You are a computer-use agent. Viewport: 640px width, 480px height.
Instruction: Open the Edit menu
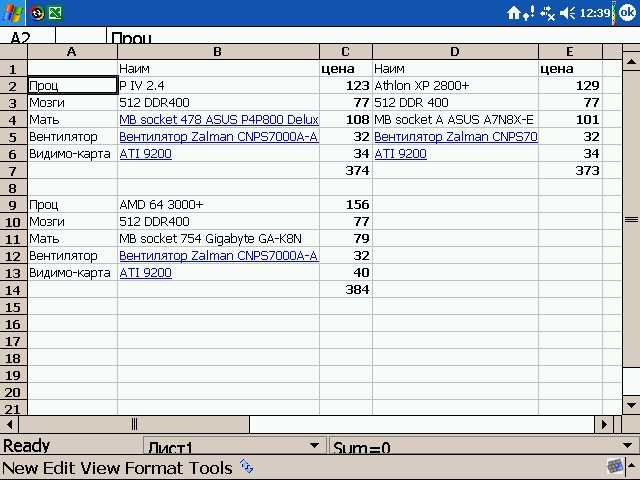click(x=59, y=468)
